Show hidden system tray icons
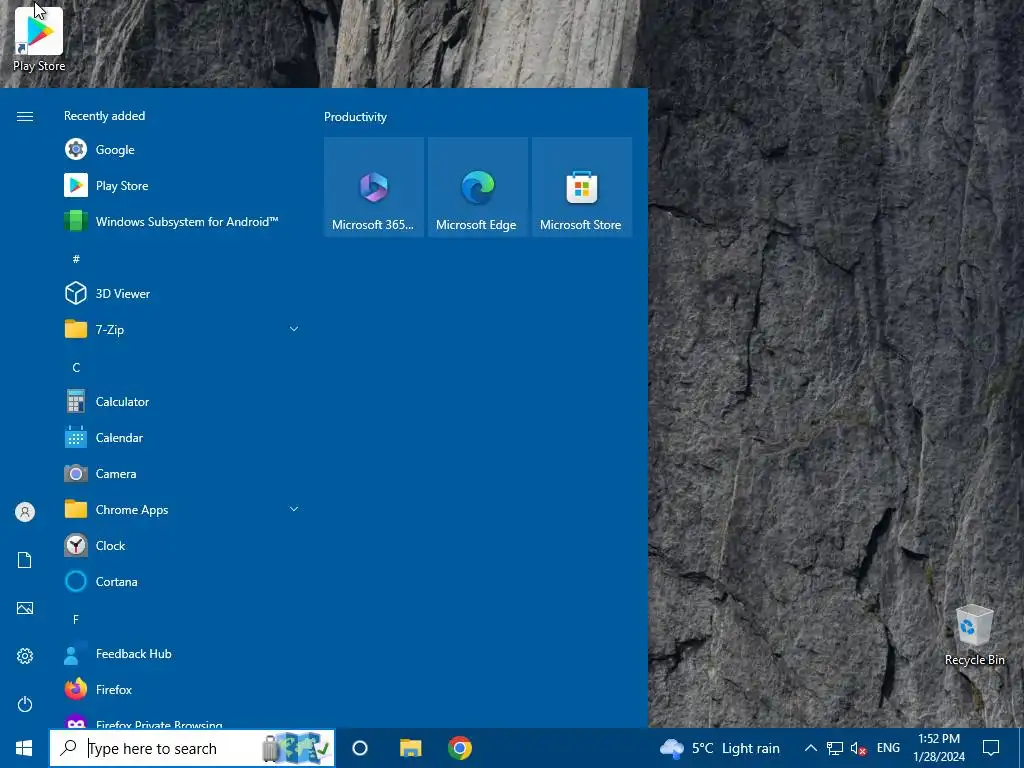Screen dimensions: 1024x768 click(x=810, y=748)
